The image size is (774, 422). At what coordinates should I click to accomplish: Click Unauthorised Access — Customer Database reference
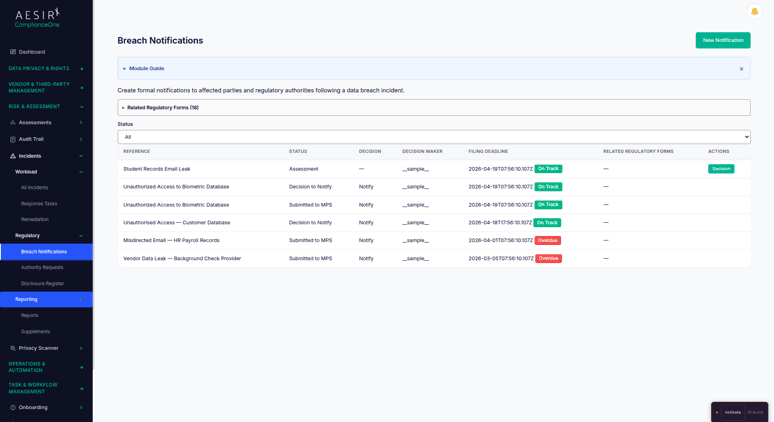(x=176, y=223)
